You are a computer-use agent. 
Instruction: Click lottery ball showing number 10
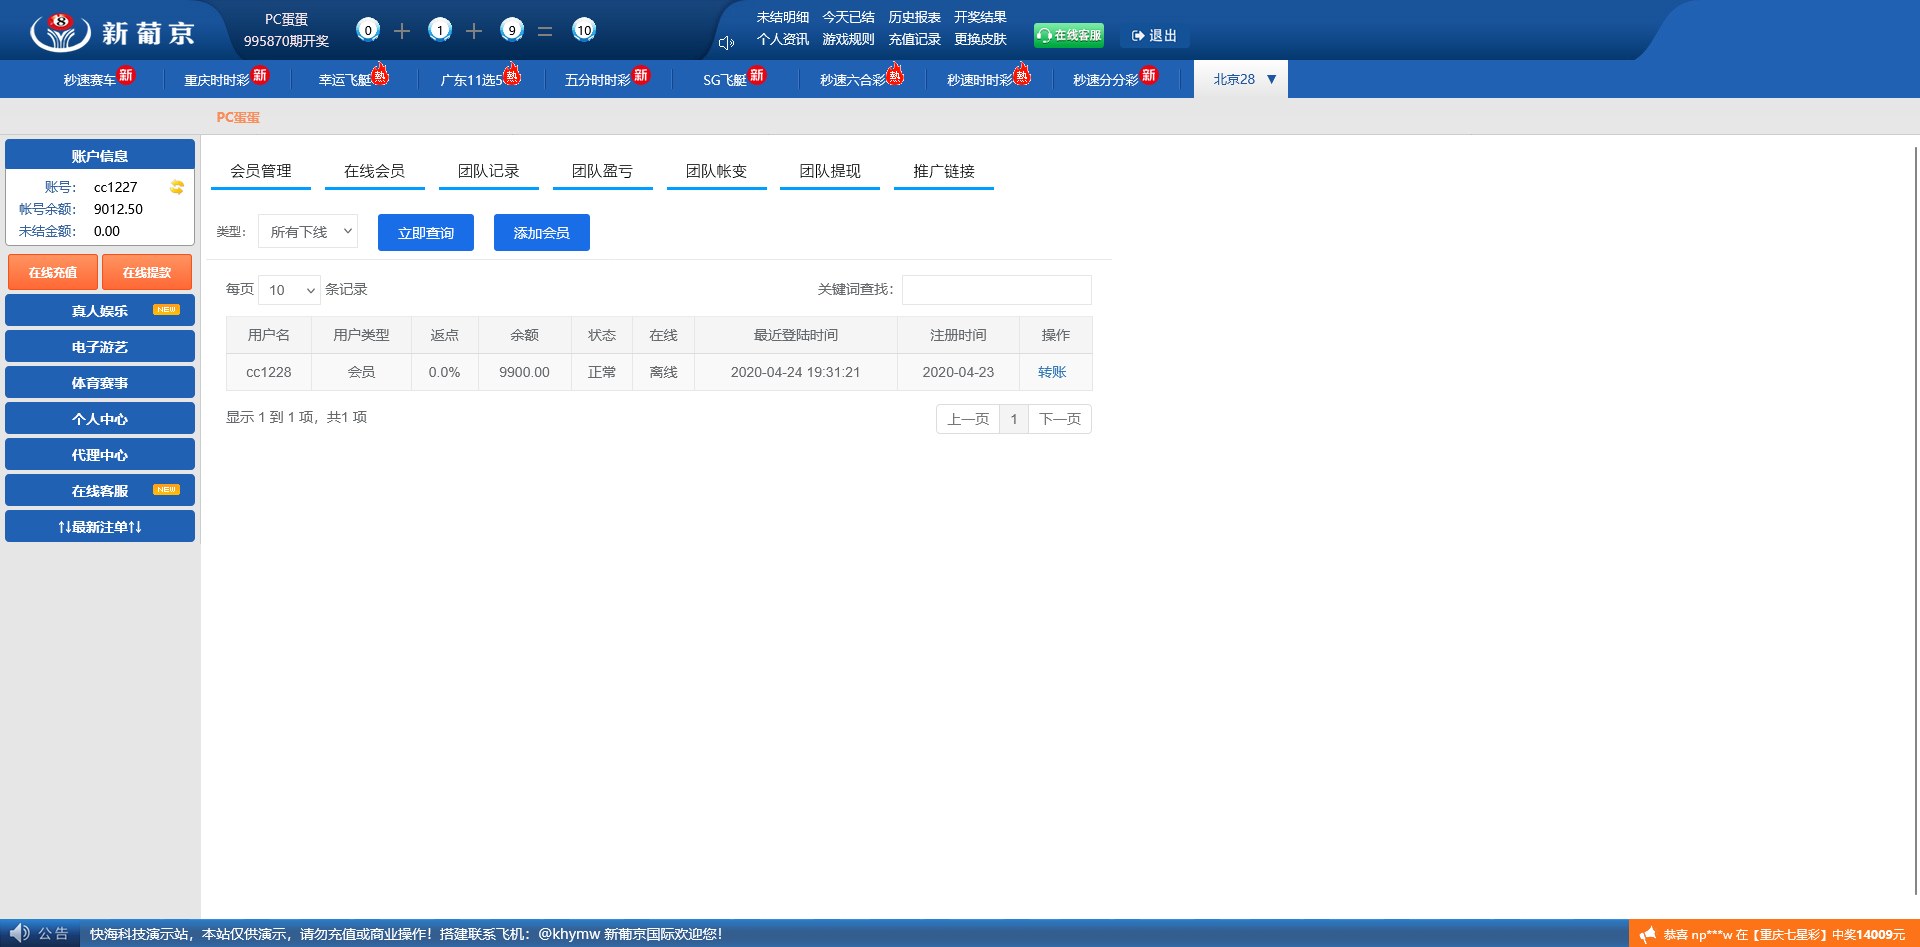tap(583, 30)
